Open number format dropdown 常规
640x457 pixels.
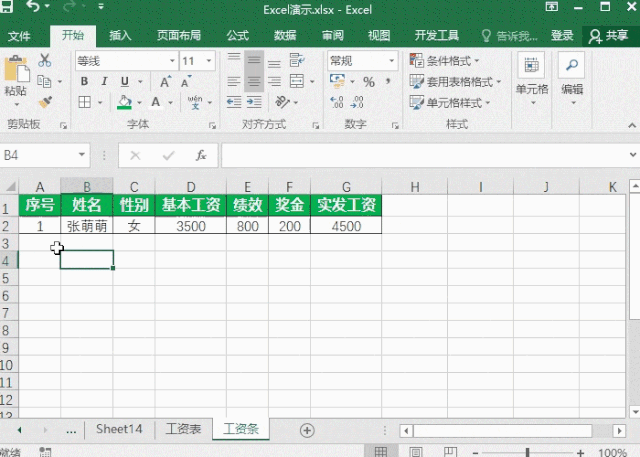[x=391, y=61]
